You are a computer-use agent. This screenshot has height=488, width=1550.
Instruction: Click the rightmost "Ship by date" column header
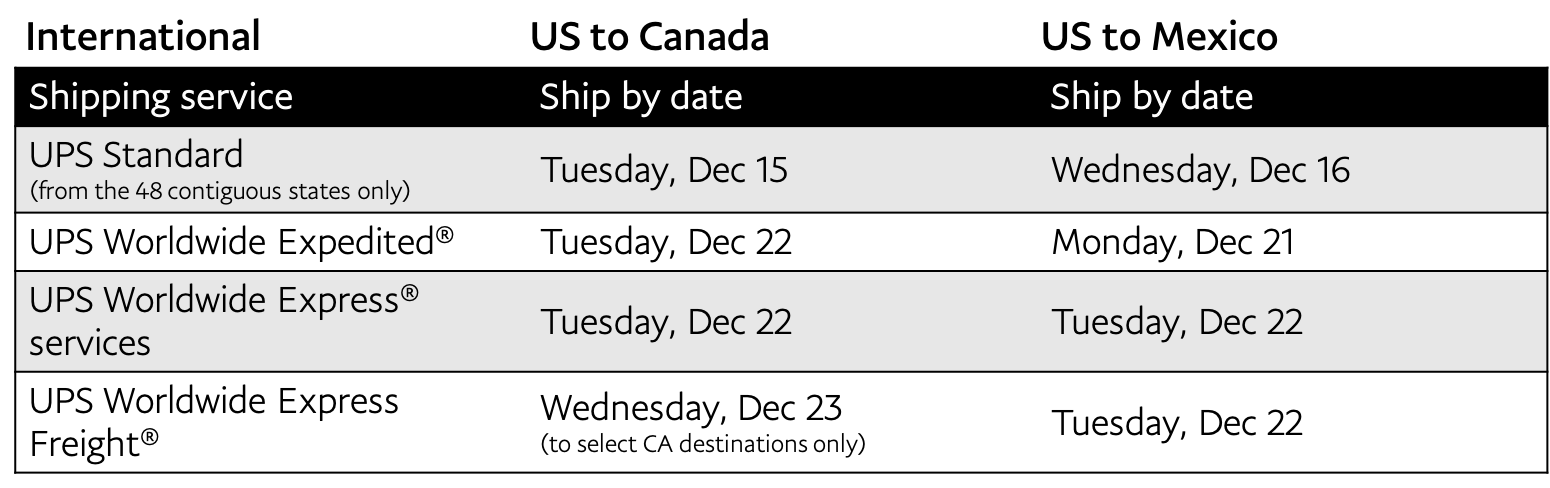pos(1151,97)
